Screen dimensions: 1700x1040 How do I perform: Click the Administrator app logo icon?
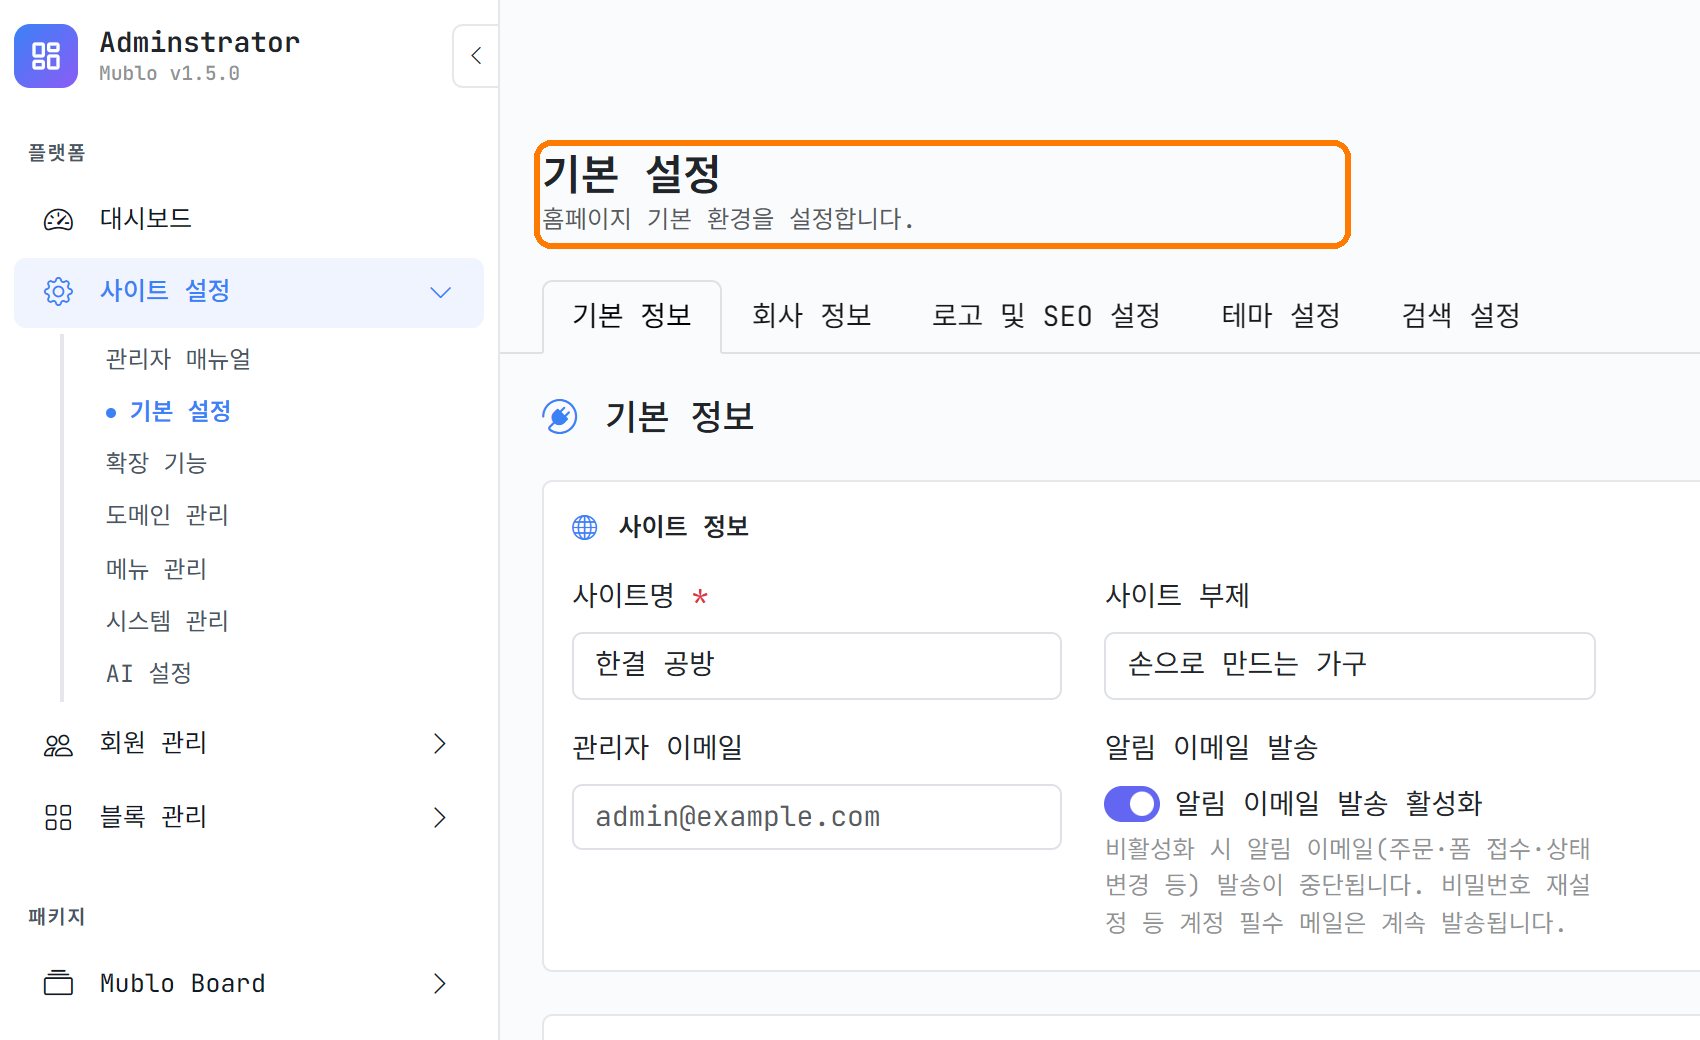pyautogui.click(x=46, y=56)
